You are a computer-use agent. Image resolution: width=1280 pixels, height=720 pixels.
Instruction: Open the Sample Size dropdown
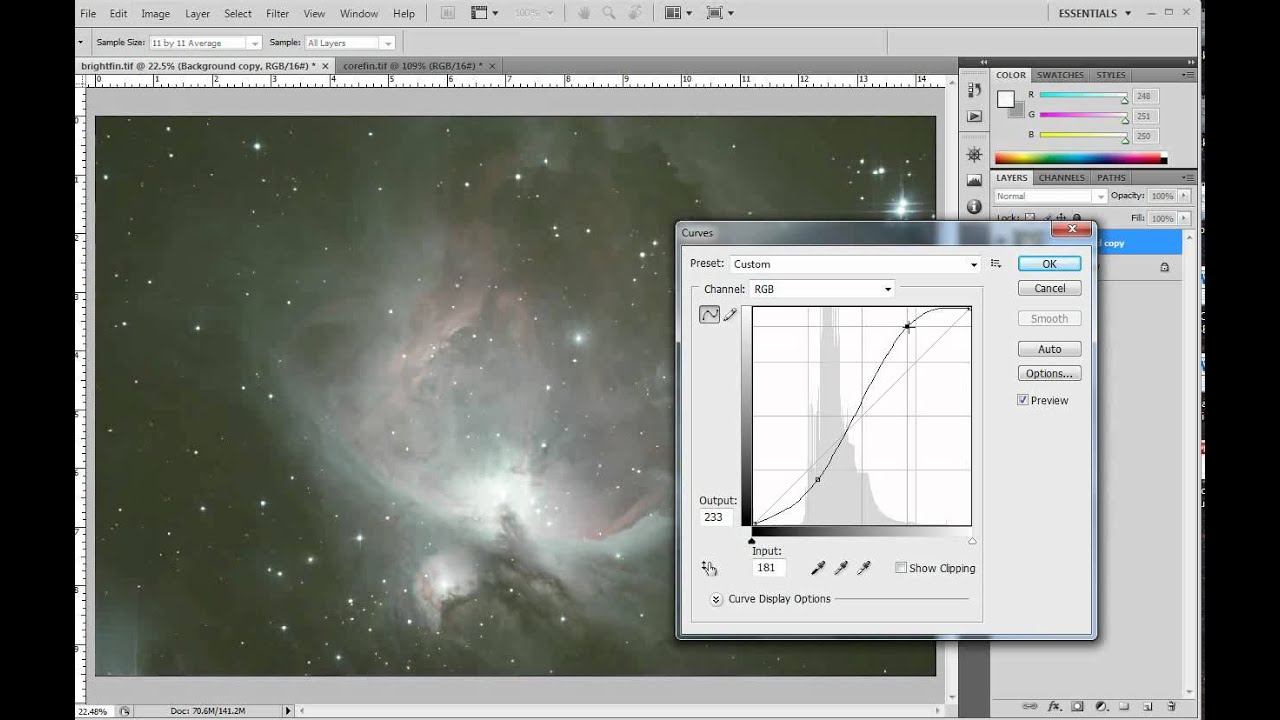point(205,43)
